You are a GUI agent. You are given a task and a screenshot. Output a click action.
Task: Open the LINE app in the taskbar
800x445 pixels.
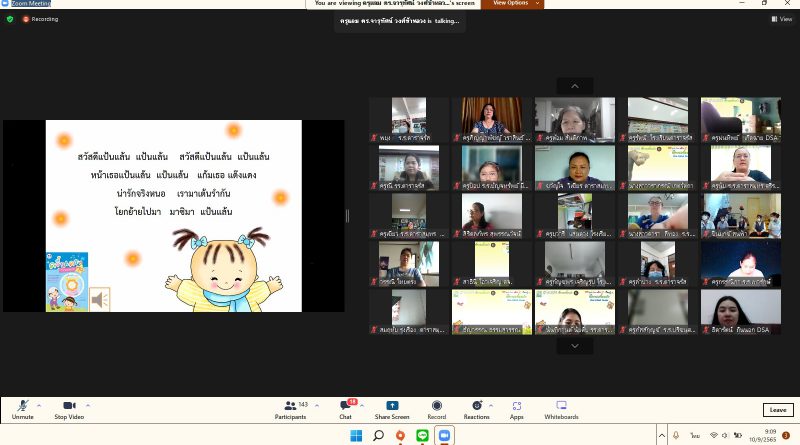click(x=422, y=435)
